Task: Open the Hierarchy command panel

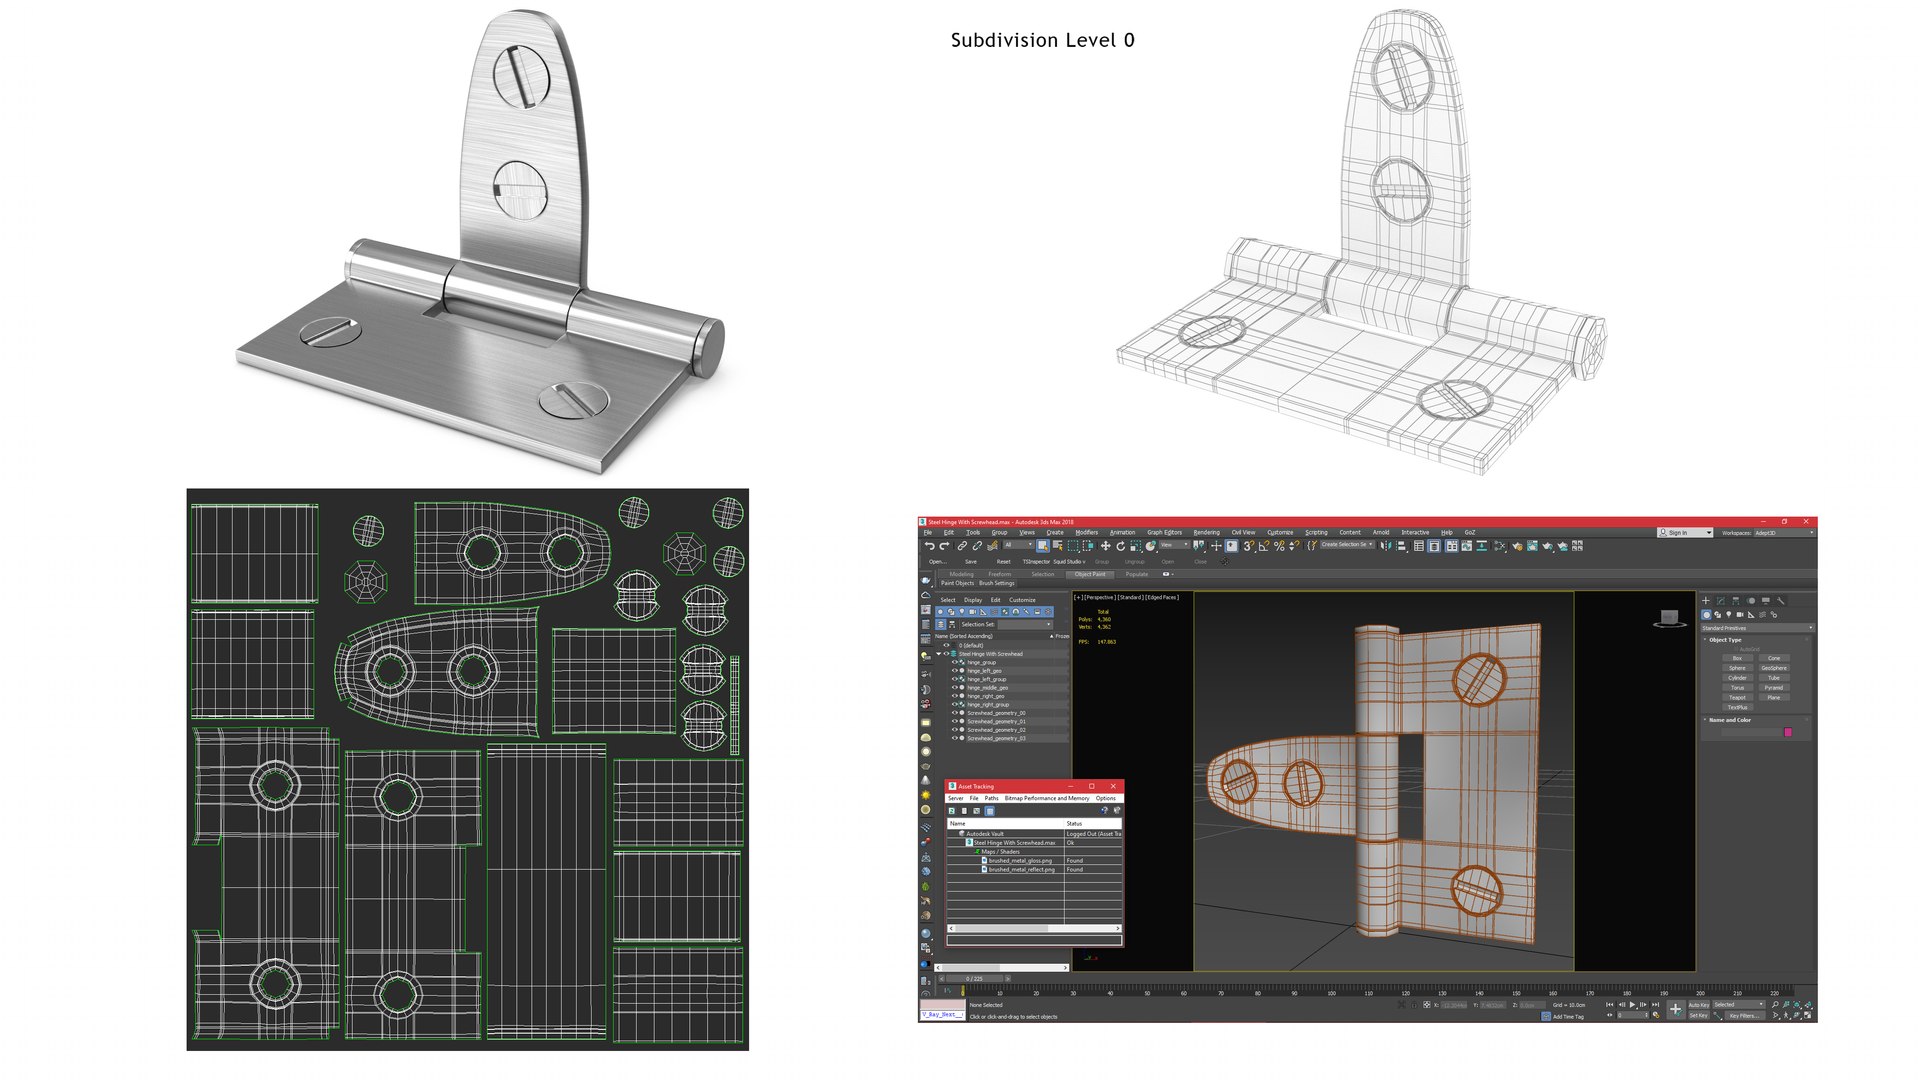Action: click(1736, 601)
